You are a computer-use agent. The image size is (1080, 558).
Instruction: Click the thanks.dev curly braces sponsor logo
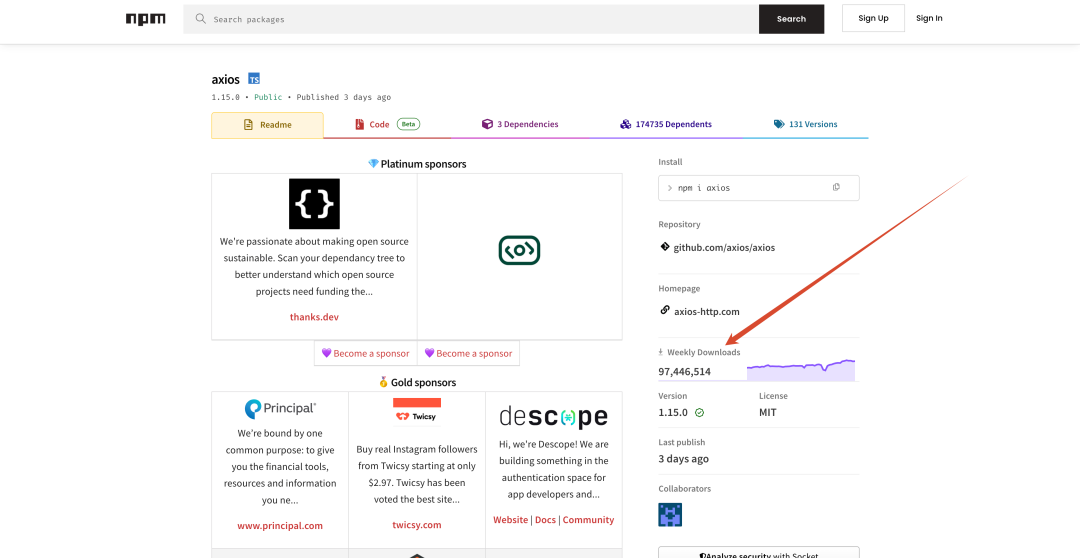click(x=314, y=204)
